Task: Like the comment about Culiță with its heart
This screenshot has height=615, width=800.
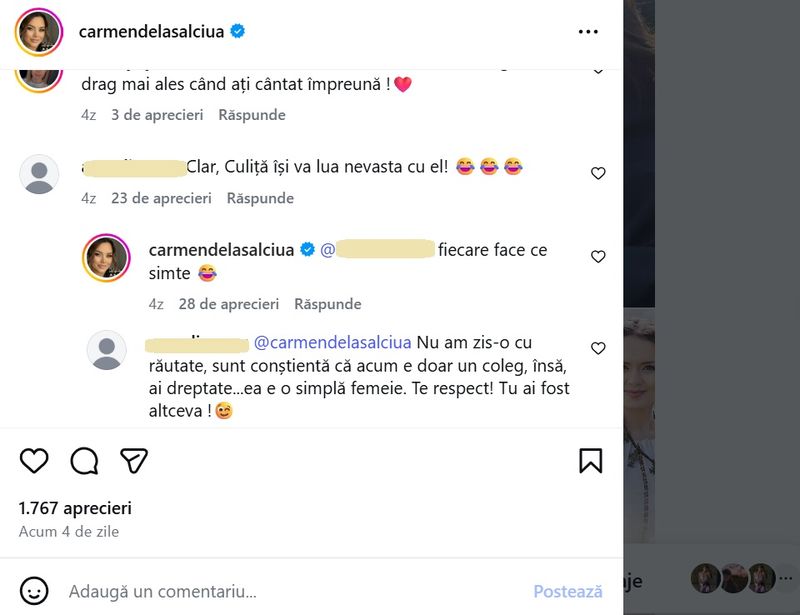Action: click(597, 173)
